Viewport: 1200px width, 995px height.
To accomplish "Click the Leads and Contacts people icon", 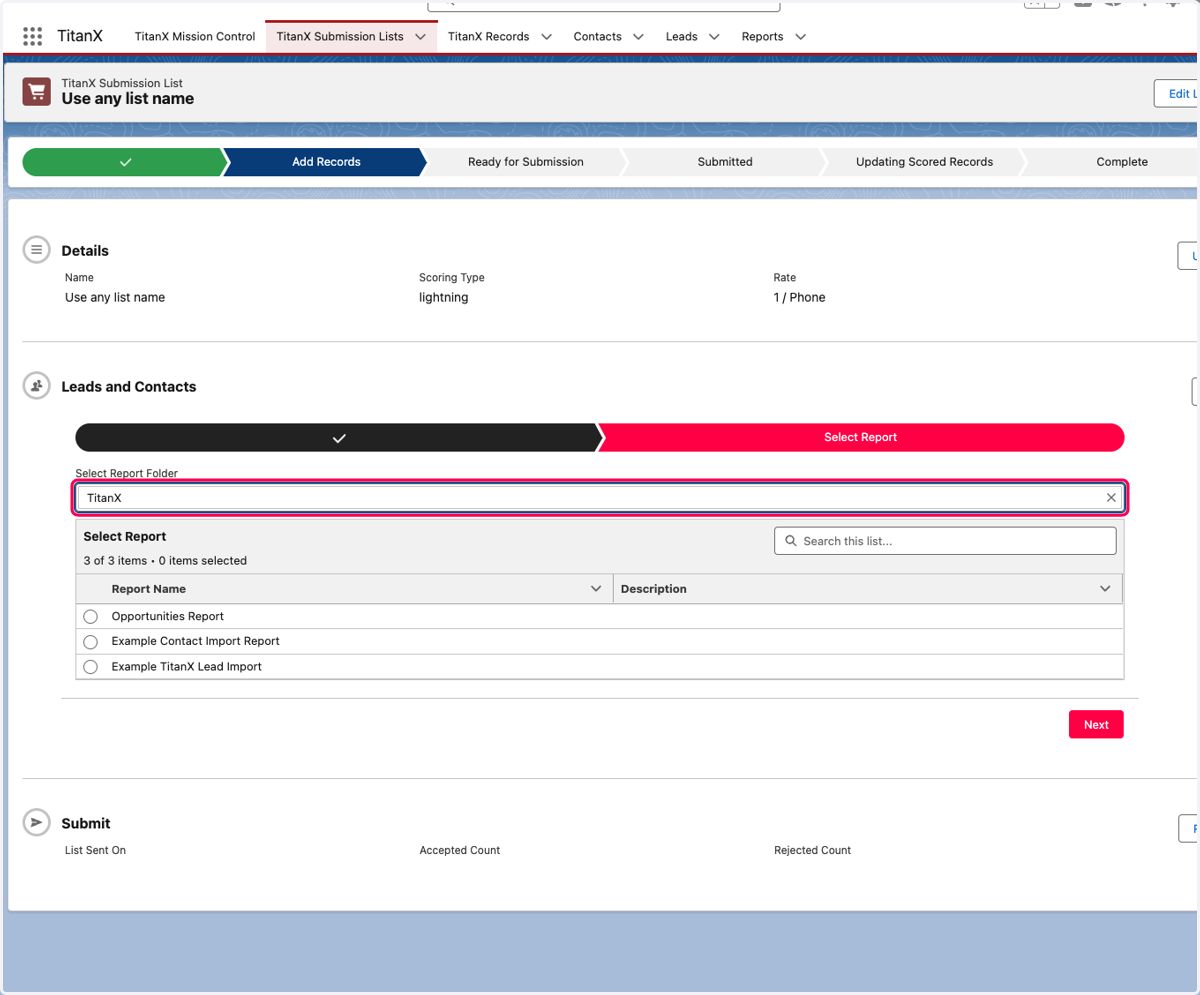I will [x=37, y=386].
